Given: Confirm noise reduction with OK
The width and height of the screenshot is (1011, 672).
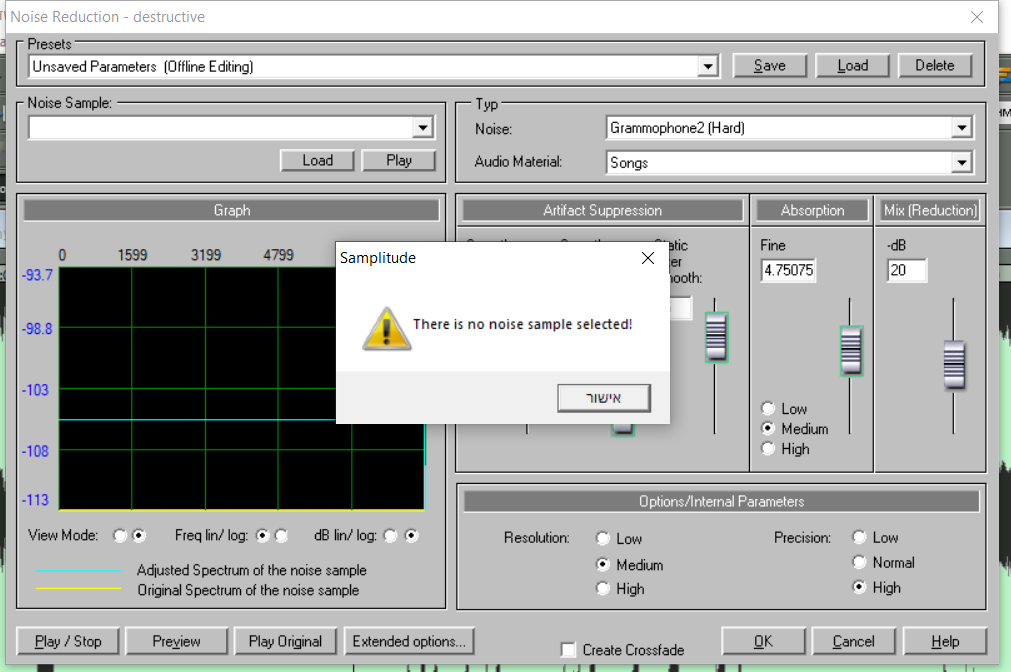Looking at the screenshot, I should (763, 642).
